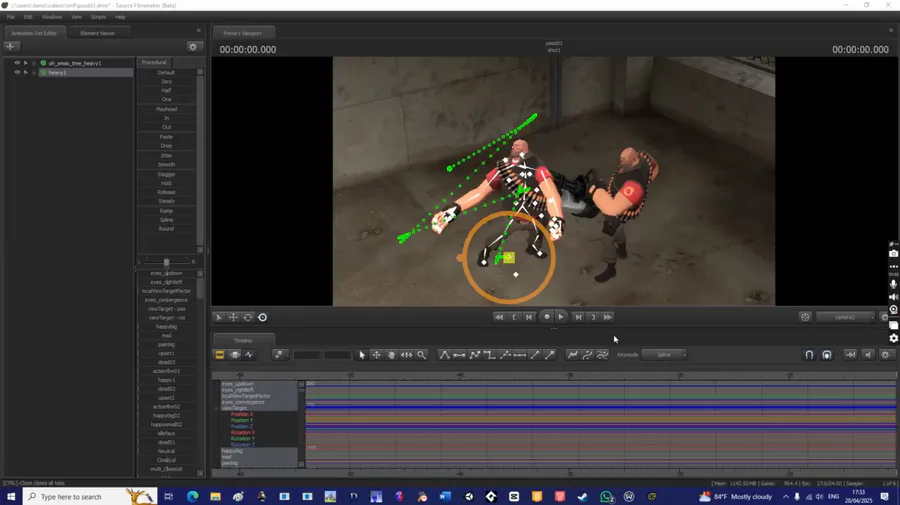Open the viewport settings gear icon

click(x=885, y=317)
